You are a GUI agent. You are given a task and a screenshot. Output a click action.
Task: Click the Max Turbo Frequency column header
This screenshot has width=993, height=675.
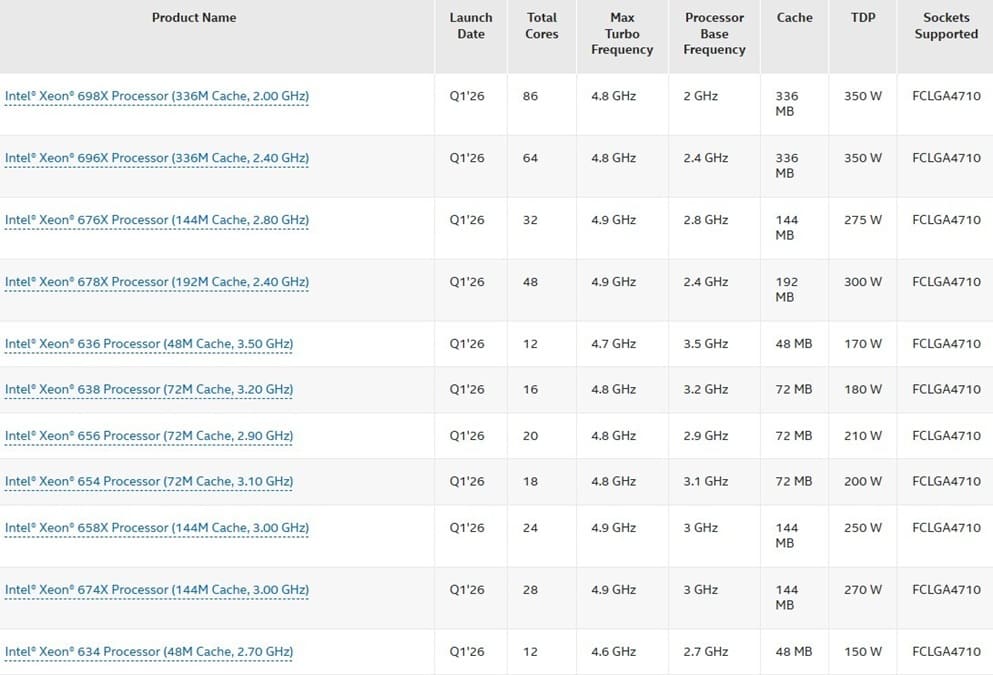(x=622, y=34)
